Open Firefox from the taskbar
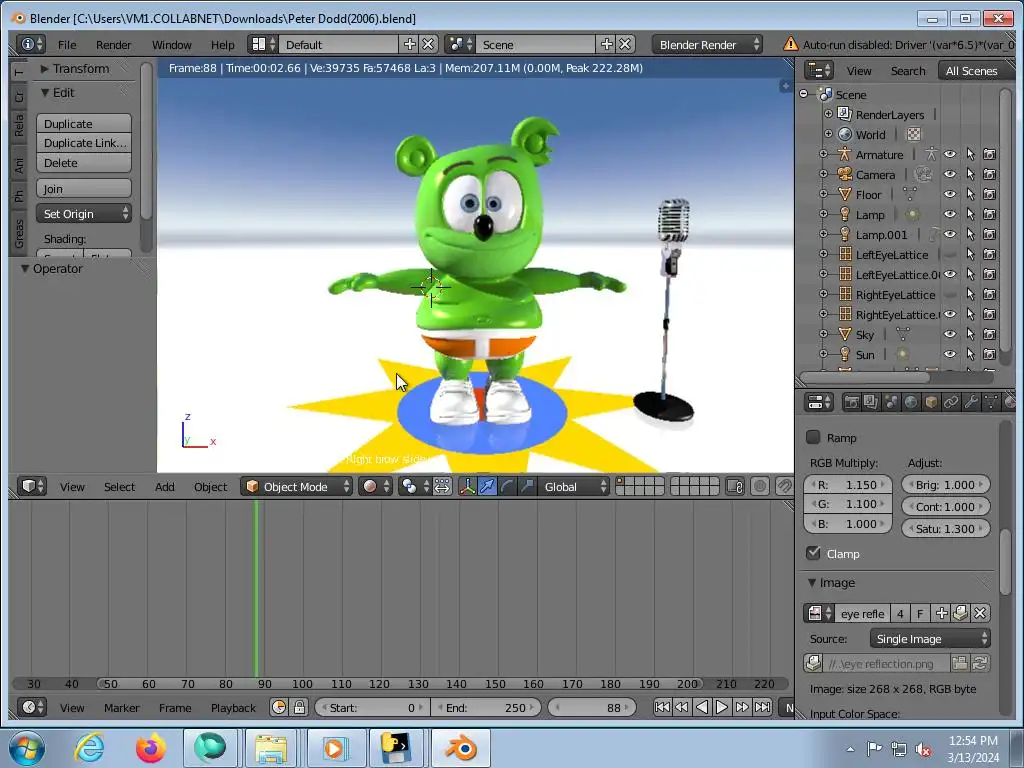The image size is (1024, 768). coord(151,748)
